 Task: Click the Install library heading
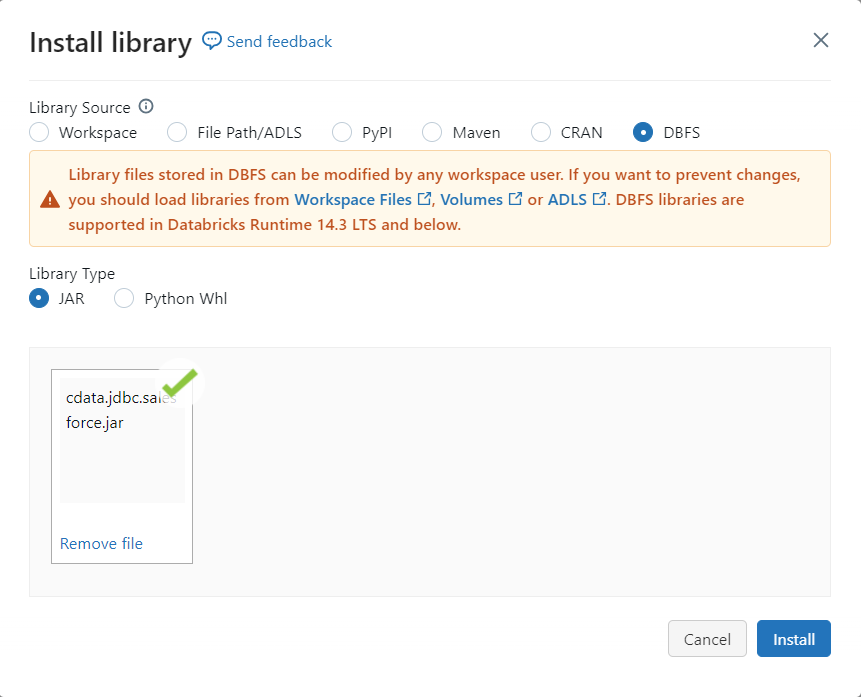tap(110, 42)
